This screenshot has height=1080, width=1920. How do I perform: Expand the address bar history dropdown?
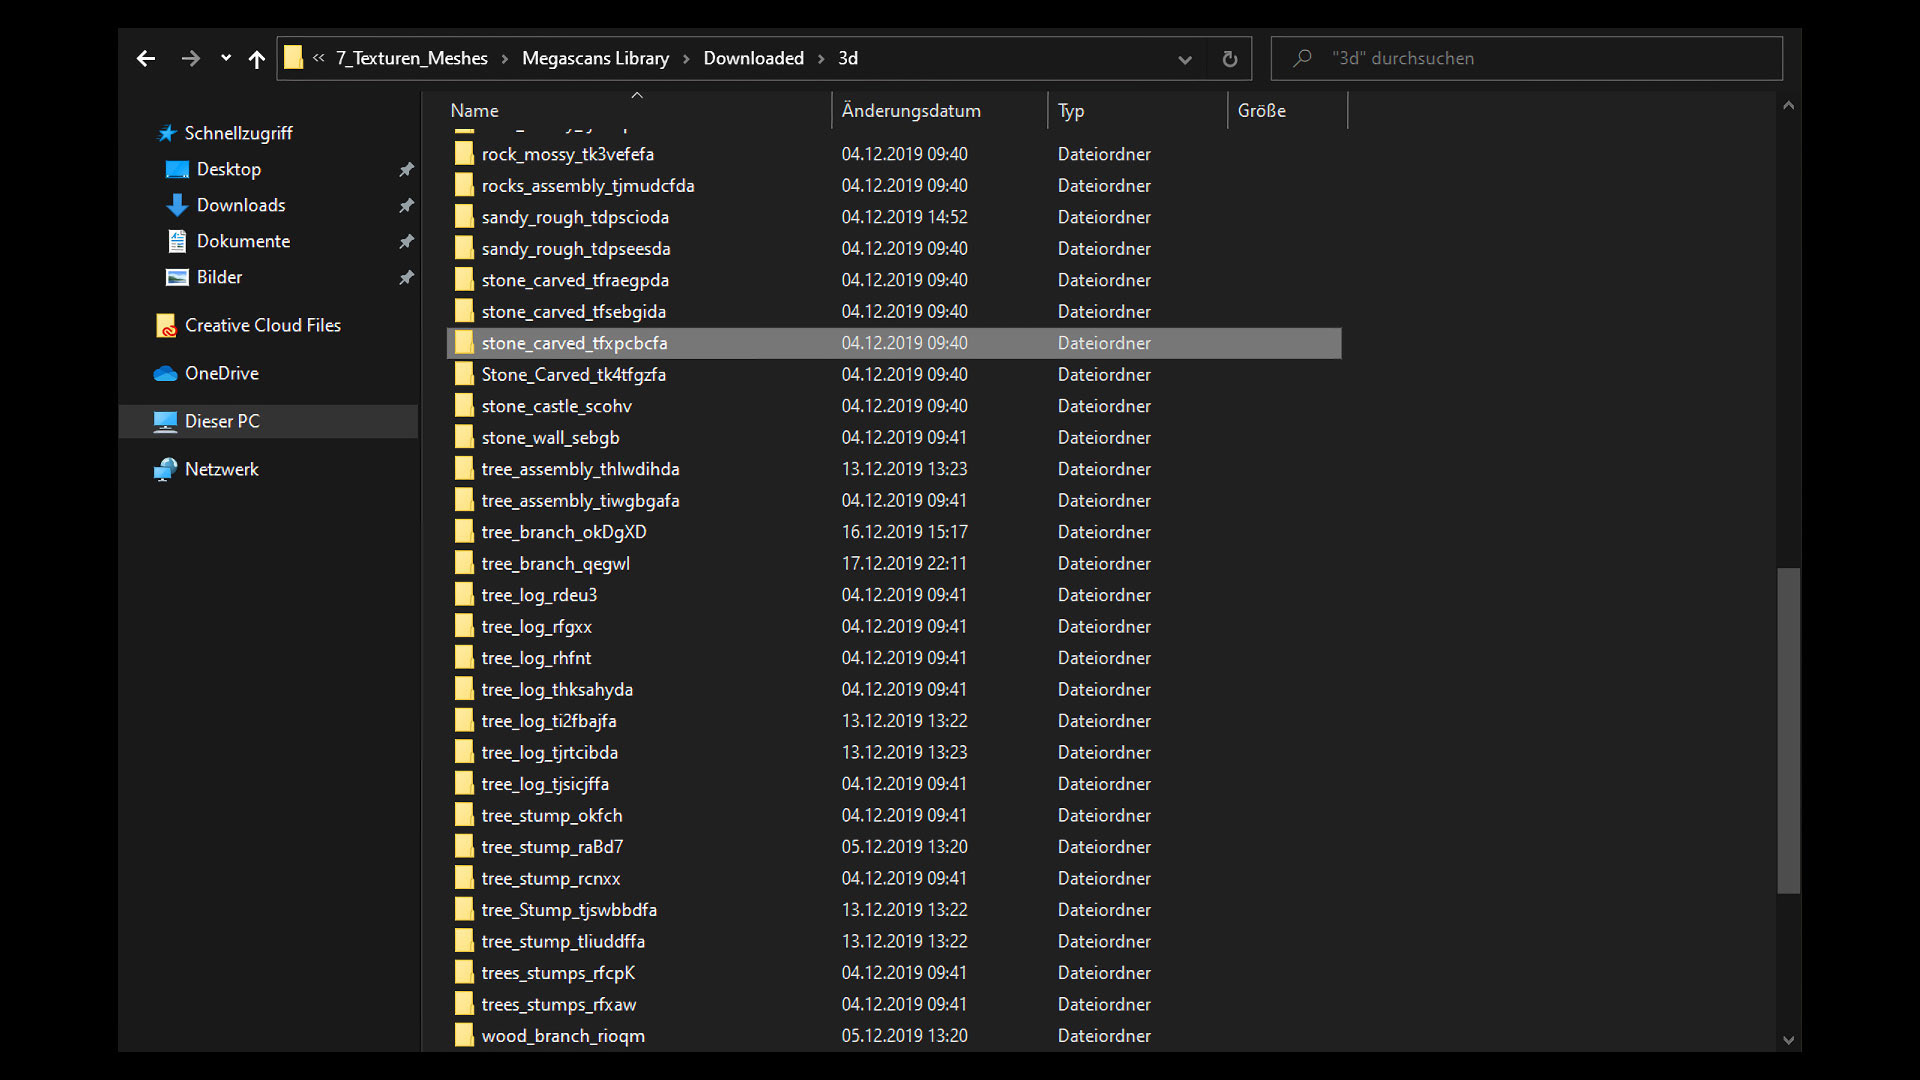click(1185, 59)
